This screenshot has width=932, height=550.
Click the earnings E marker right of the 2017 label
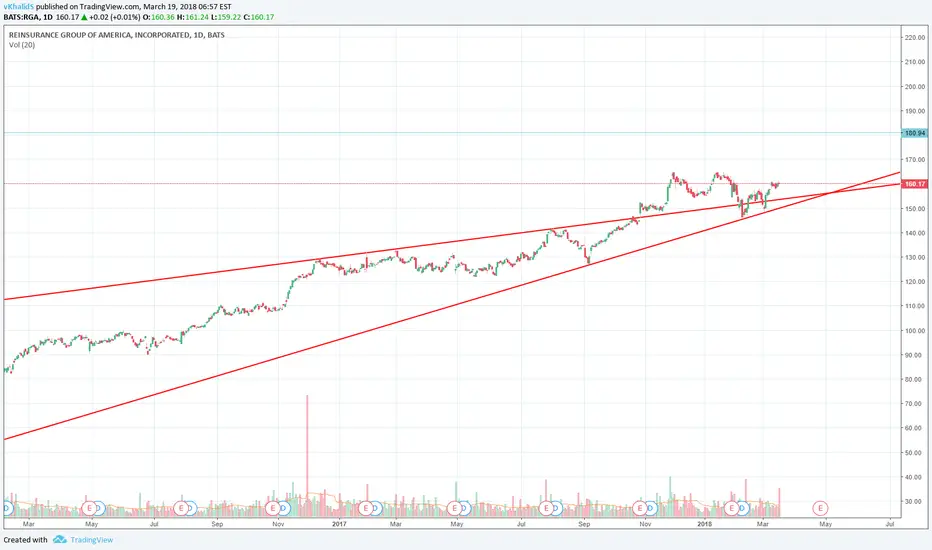(365, 508)
